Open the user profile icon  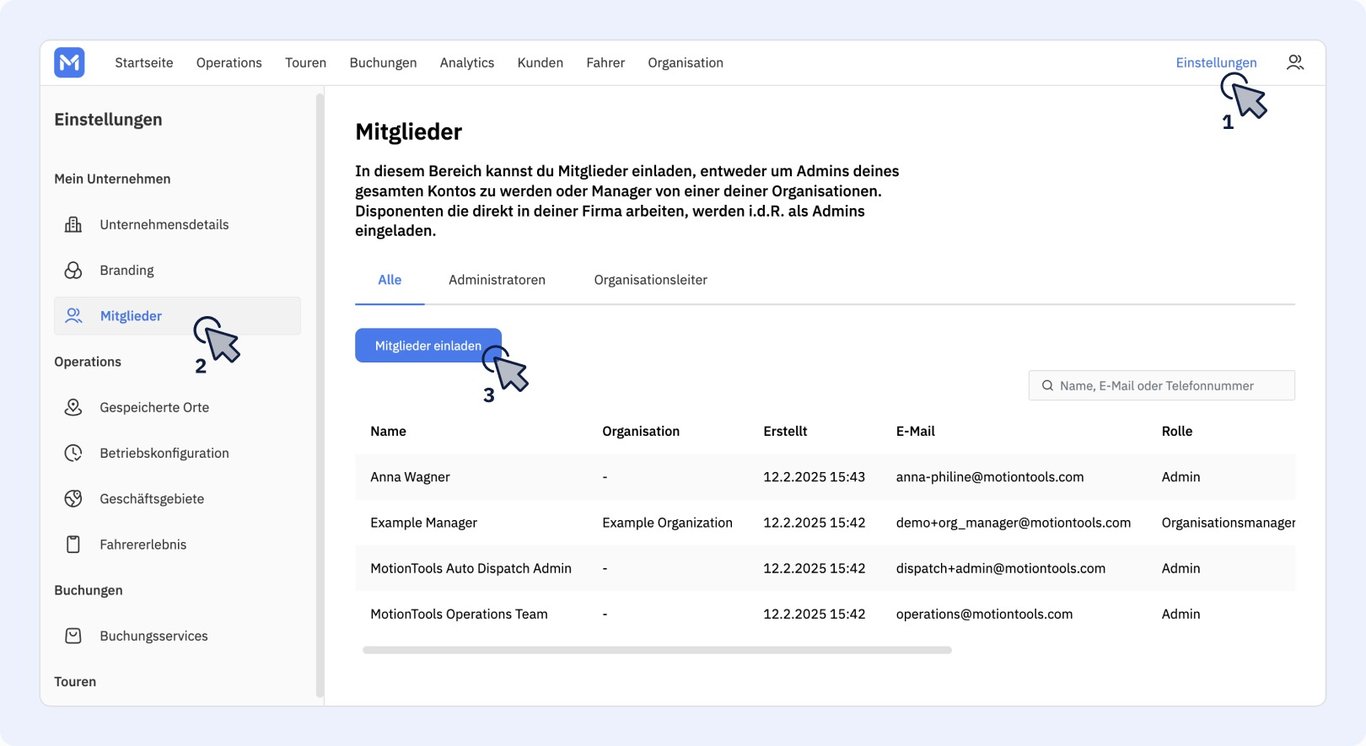click(x=1295, y=62)
